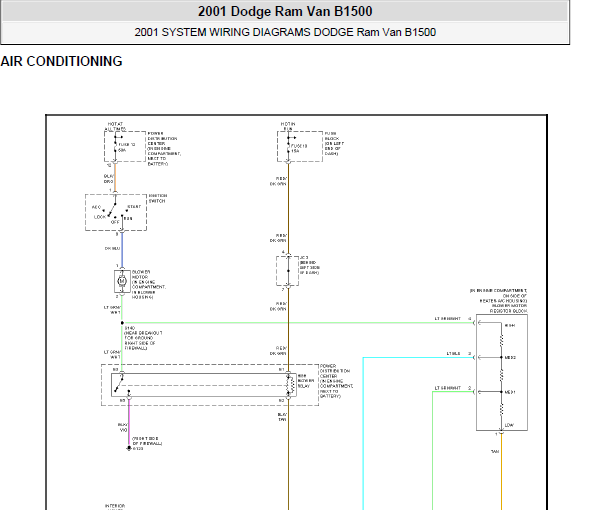Image resolution: width=604 pixels, height=510 pixels.
Task: Click the HIGH terminal label in the resistor block
Action: [x=510, y=325]
